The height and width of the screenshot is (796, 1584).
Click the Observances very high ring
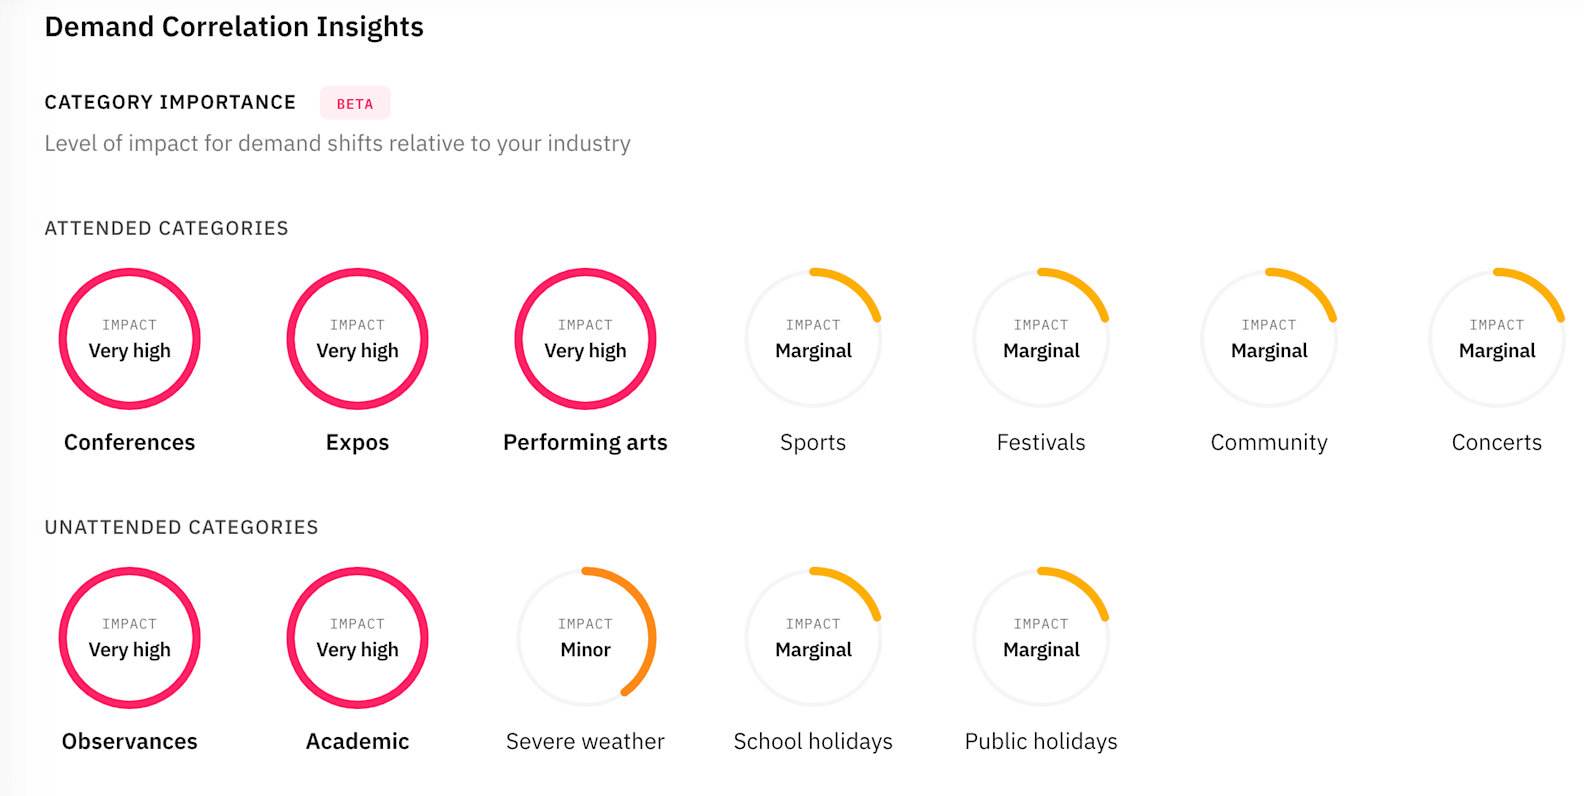click(x=130, y=638)
